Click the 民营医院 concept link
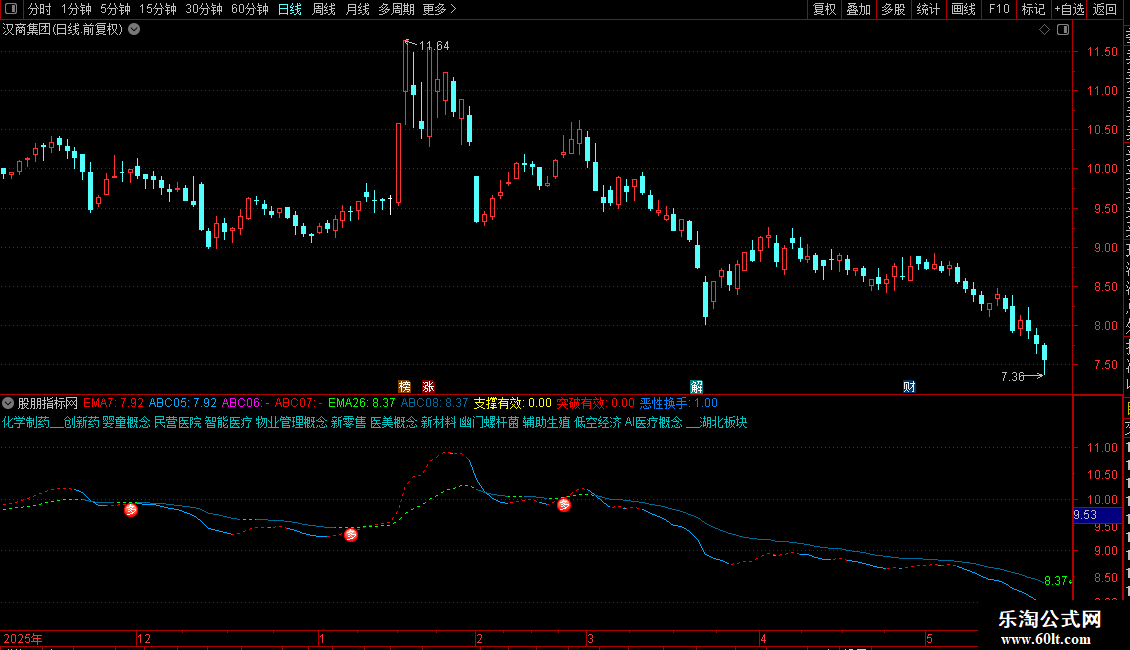1130x650 pixels. [177, 422]
